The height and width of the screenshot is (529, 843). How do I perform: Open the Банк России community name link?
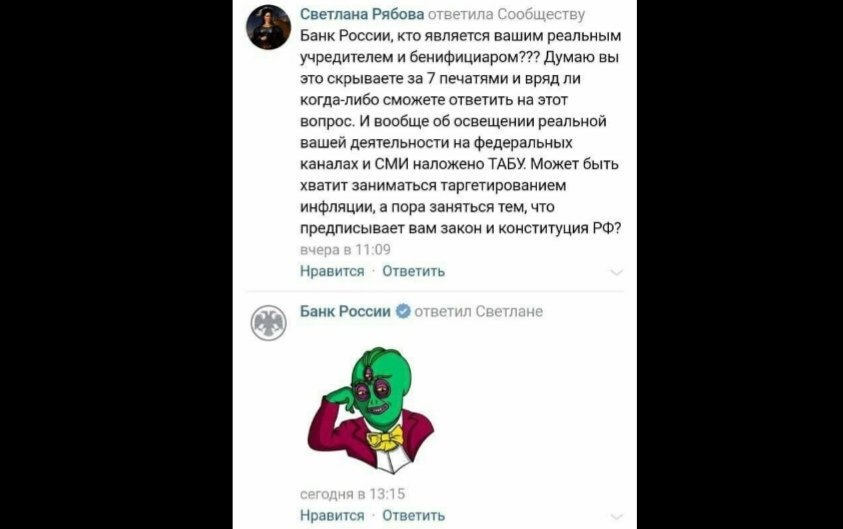(x=345, y=311)
